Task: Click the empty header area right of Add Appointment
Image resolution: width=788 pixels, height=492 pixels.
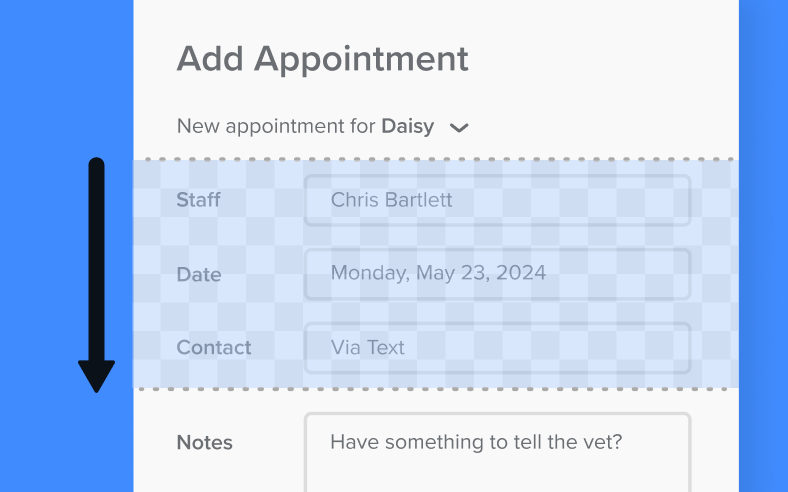Action: (600, 59)
